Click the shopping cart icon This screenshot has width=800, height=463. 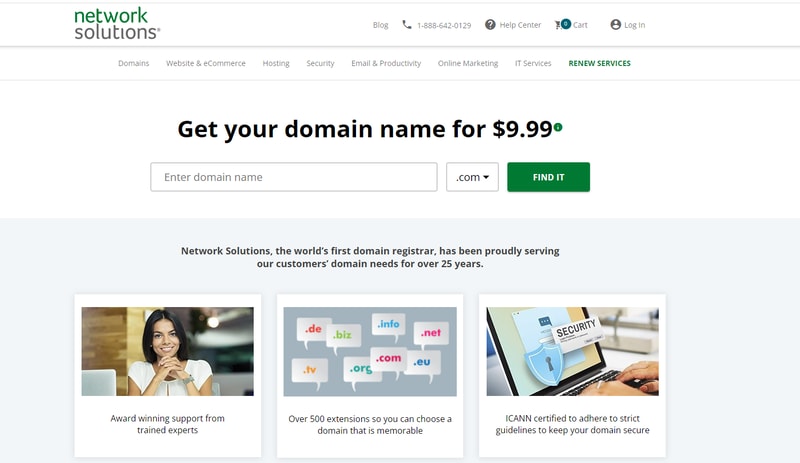click(x=558, y=25)
